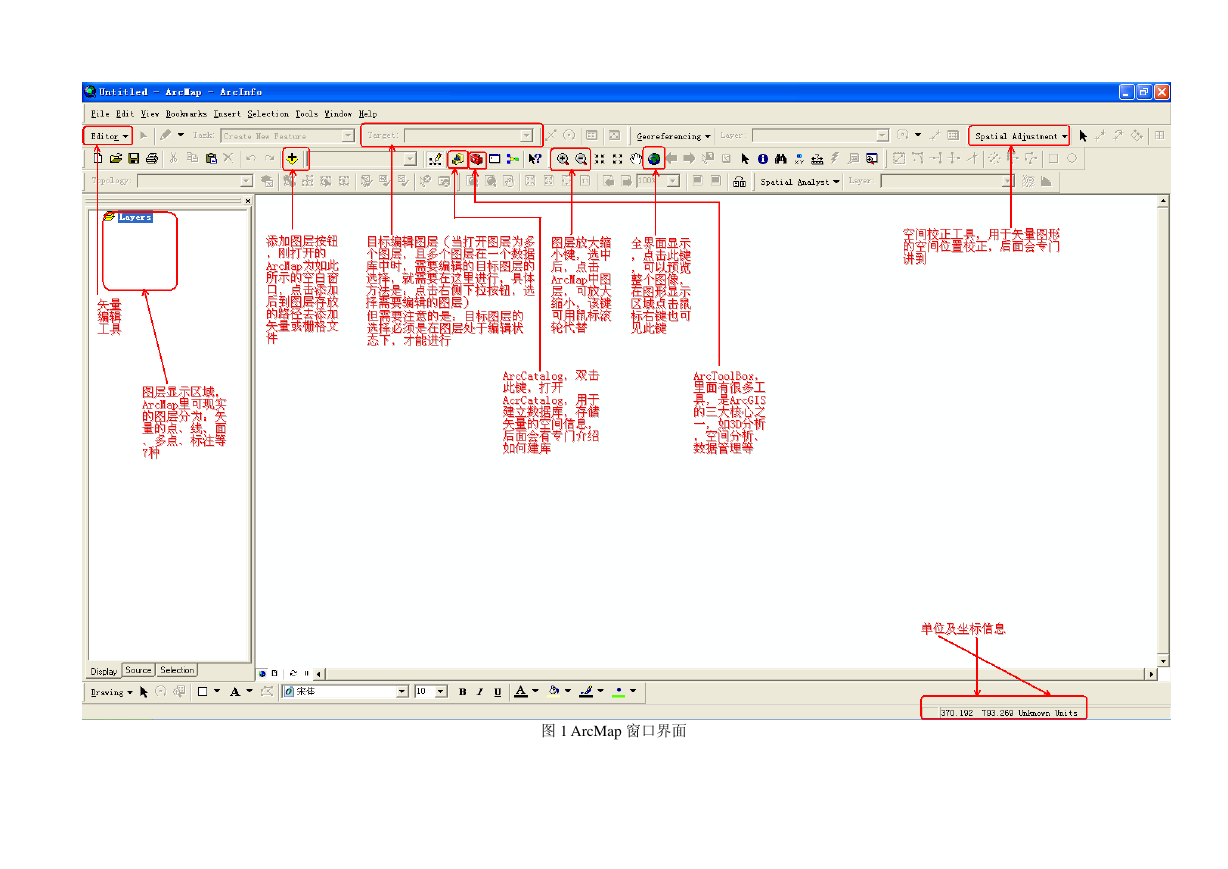Viewport: 1228px width, 869px height.
Task: Switch to the Display tab
Action: (104, 671)
